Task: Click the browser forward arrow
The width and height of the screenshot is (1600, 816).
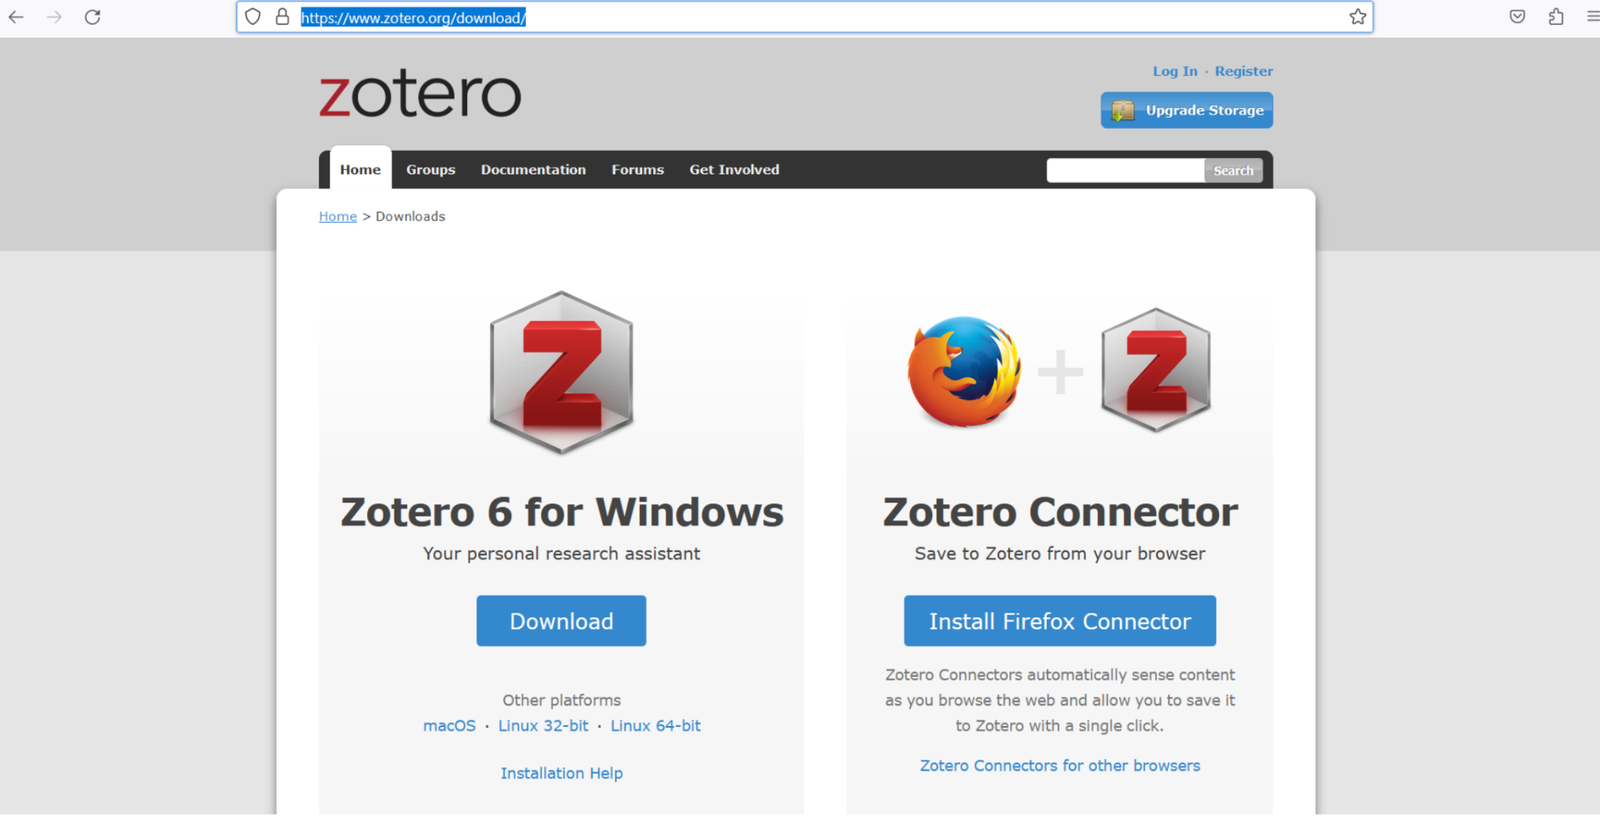Action: click(54, 17)
